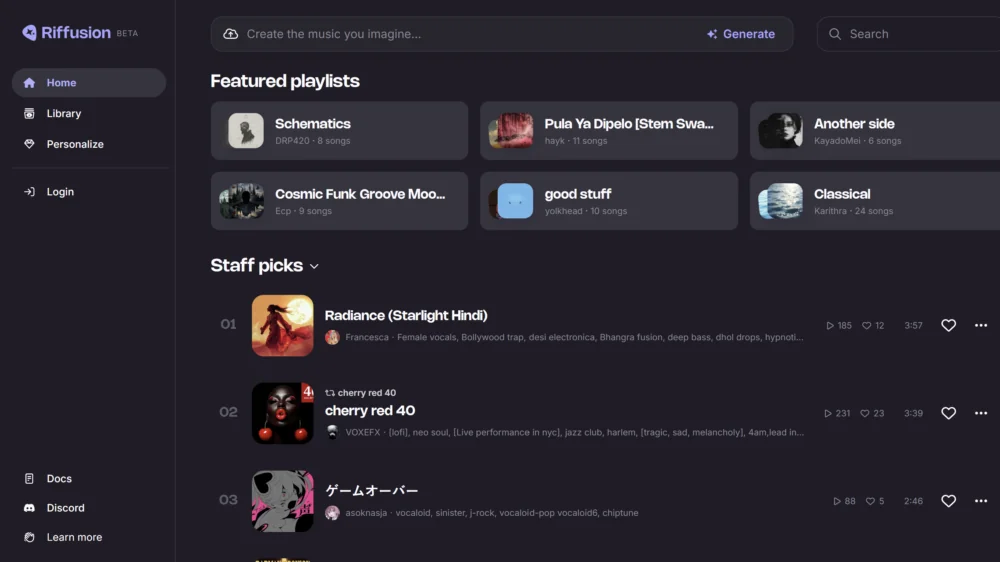The height and width of the screenshot is (562, 1000).
Task: Open more options for Radiance track
Action: click(x=980, y=326)
